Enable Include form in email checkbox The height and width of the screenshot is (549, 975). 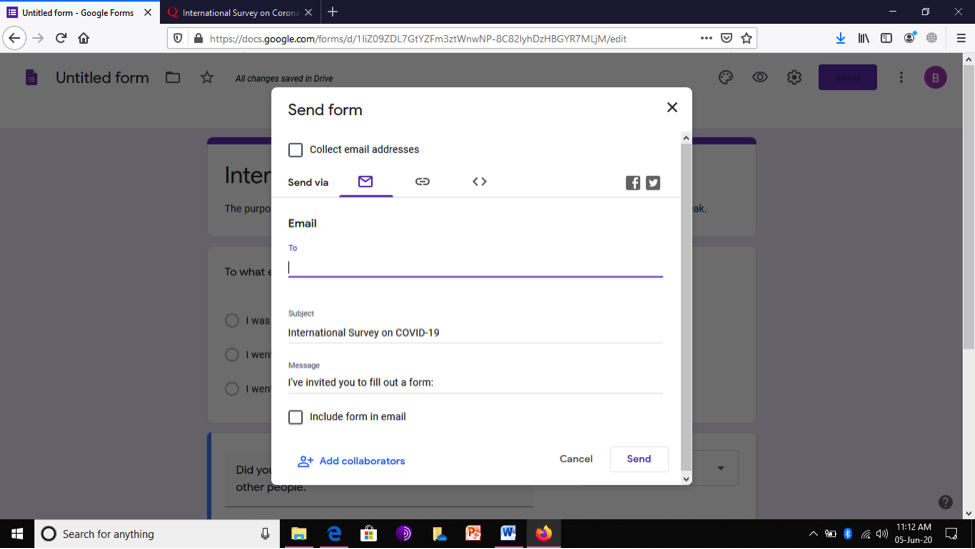[295, 417]
